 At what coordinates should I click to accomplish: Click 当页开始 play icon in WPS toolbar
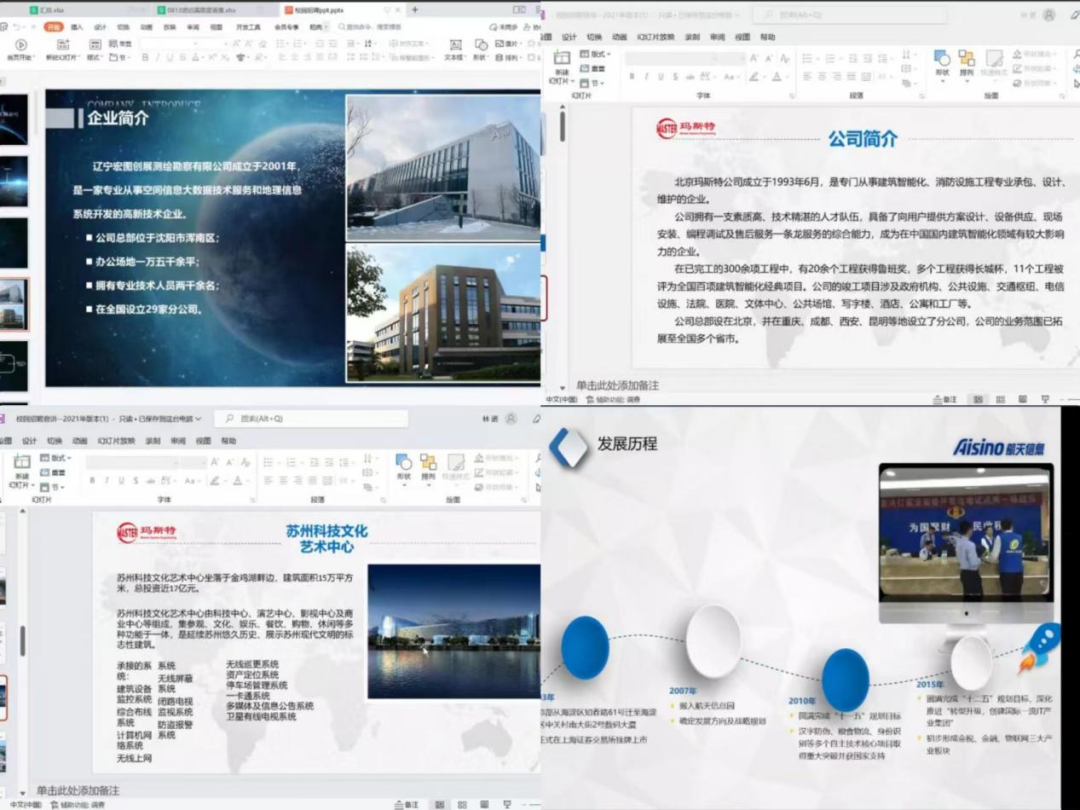21,44
